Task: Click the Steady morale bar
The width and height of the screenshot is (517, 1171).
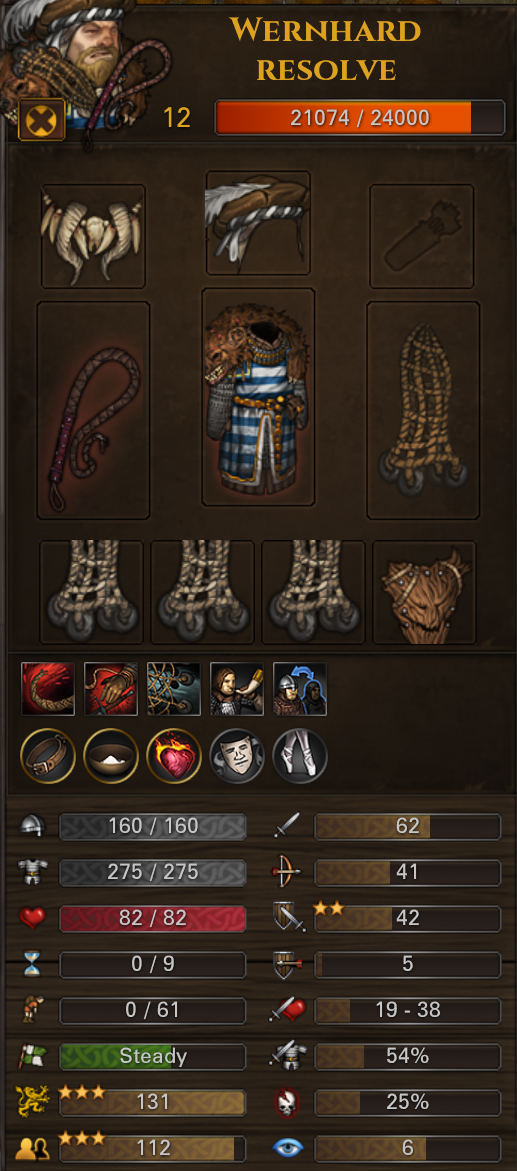Action: point(152,1056)
